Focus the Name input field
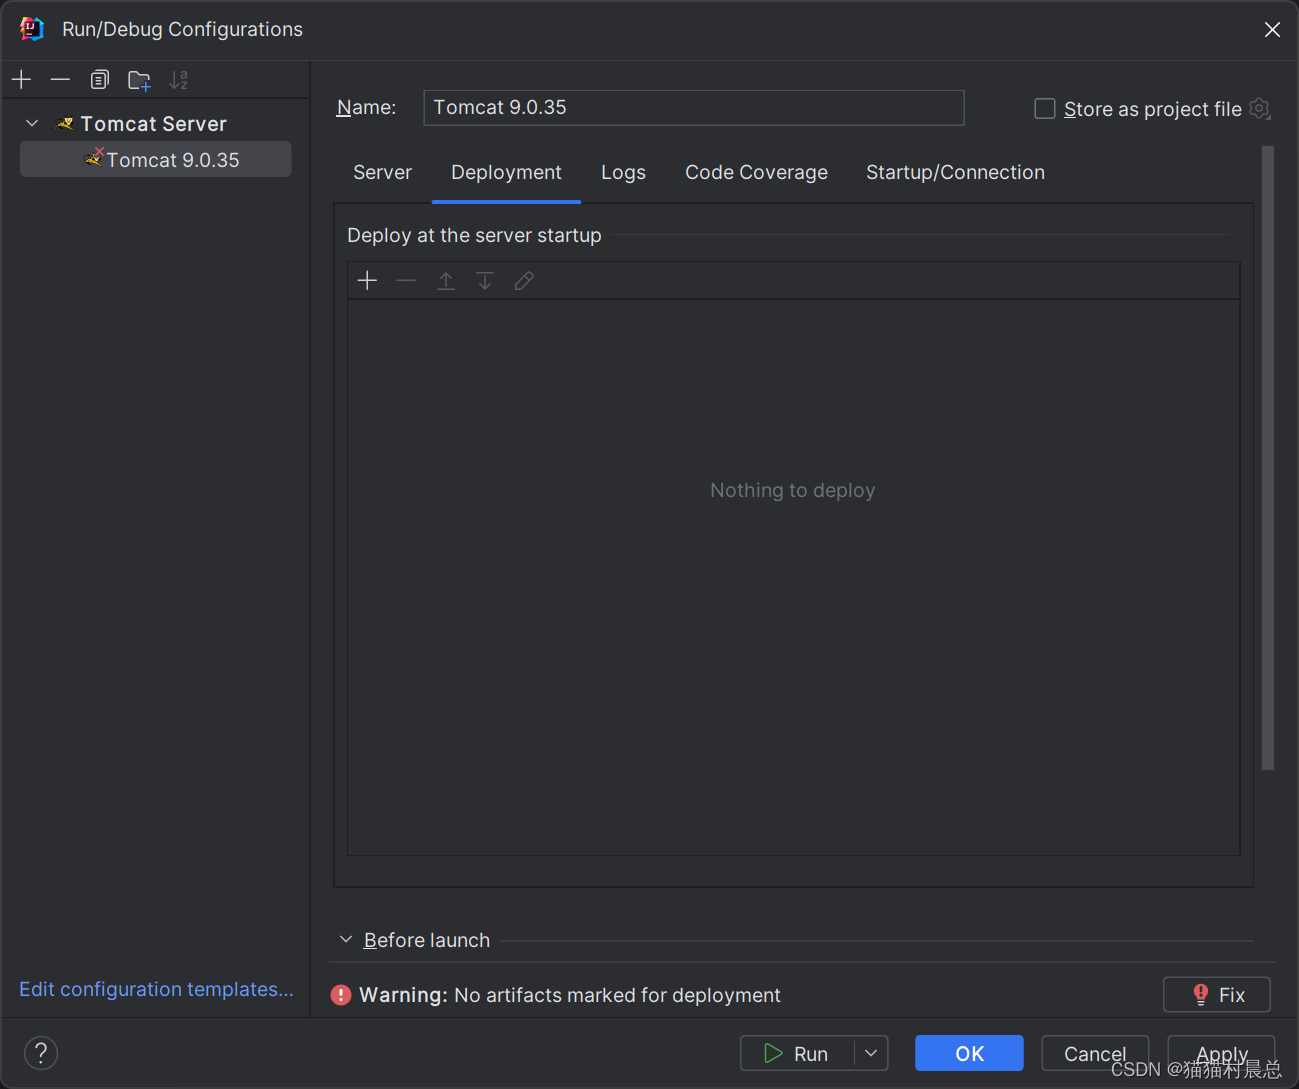 pos(694,107)
